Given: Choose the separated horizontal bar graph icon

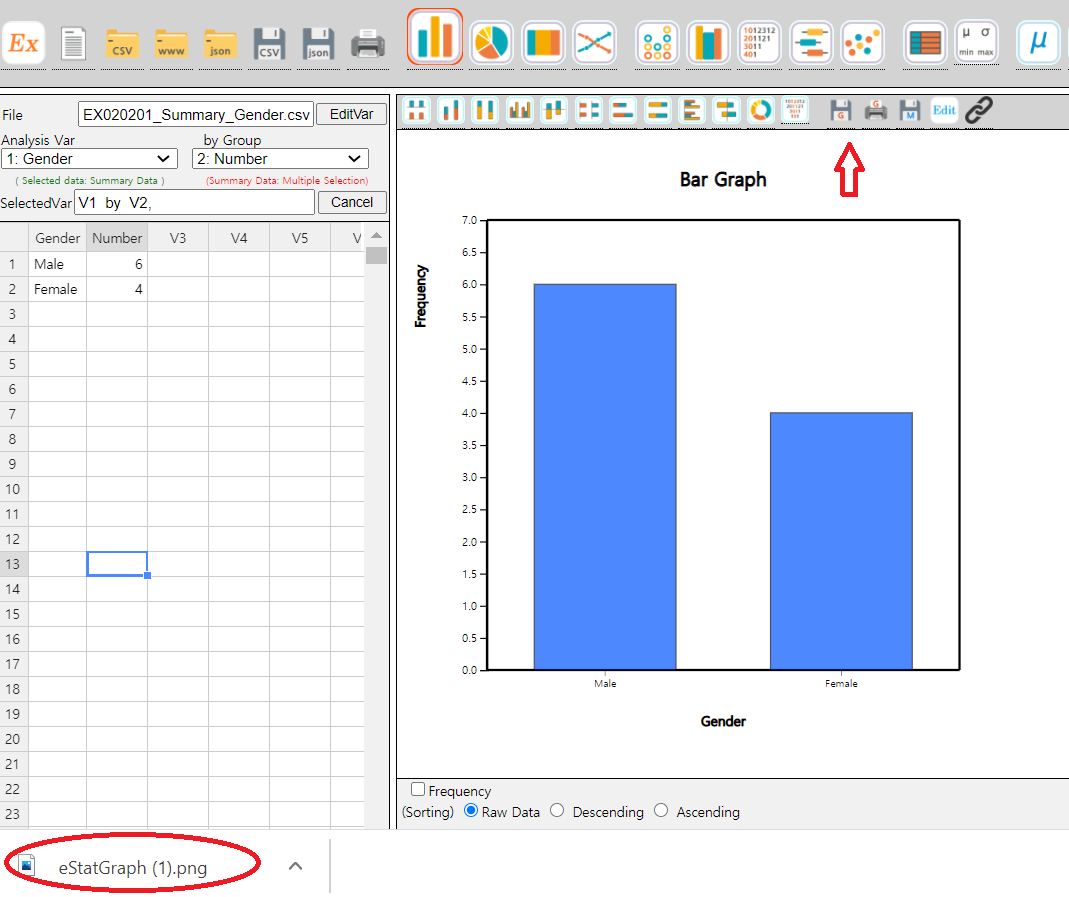Looking at the screenshot, I should point(589,110).
